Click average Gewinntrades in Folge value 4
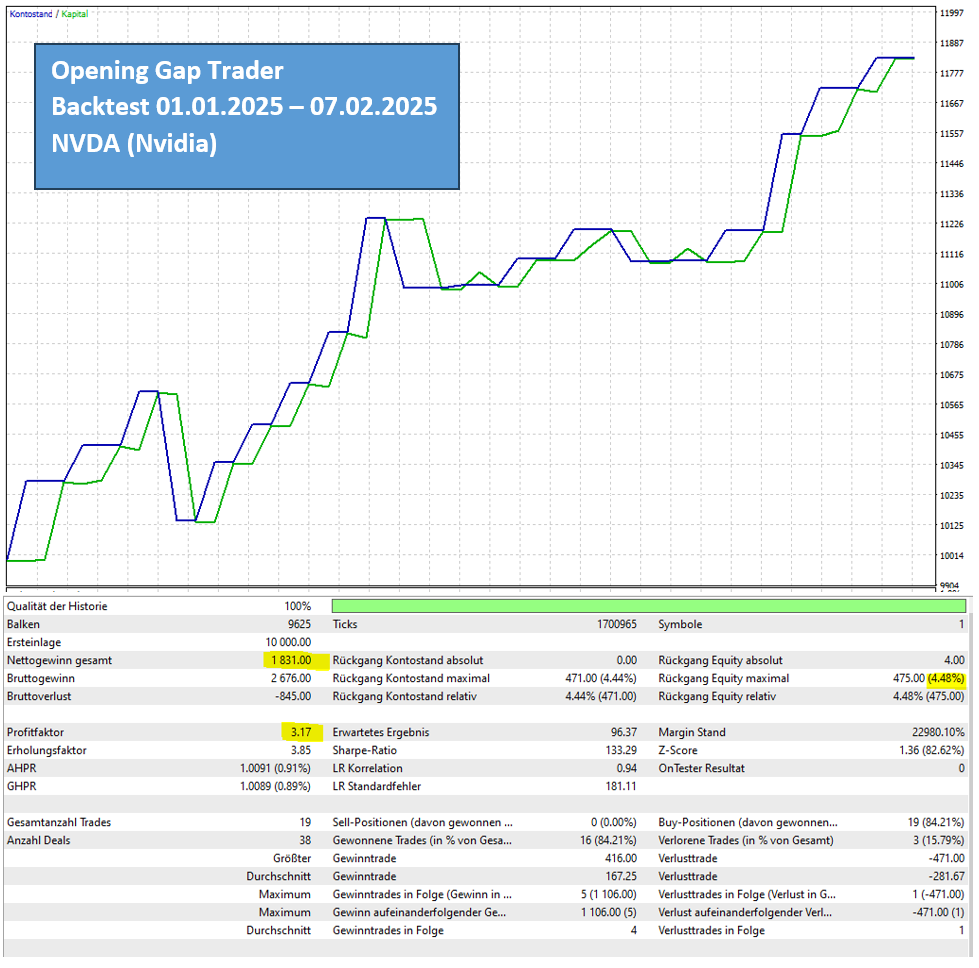 634,932
